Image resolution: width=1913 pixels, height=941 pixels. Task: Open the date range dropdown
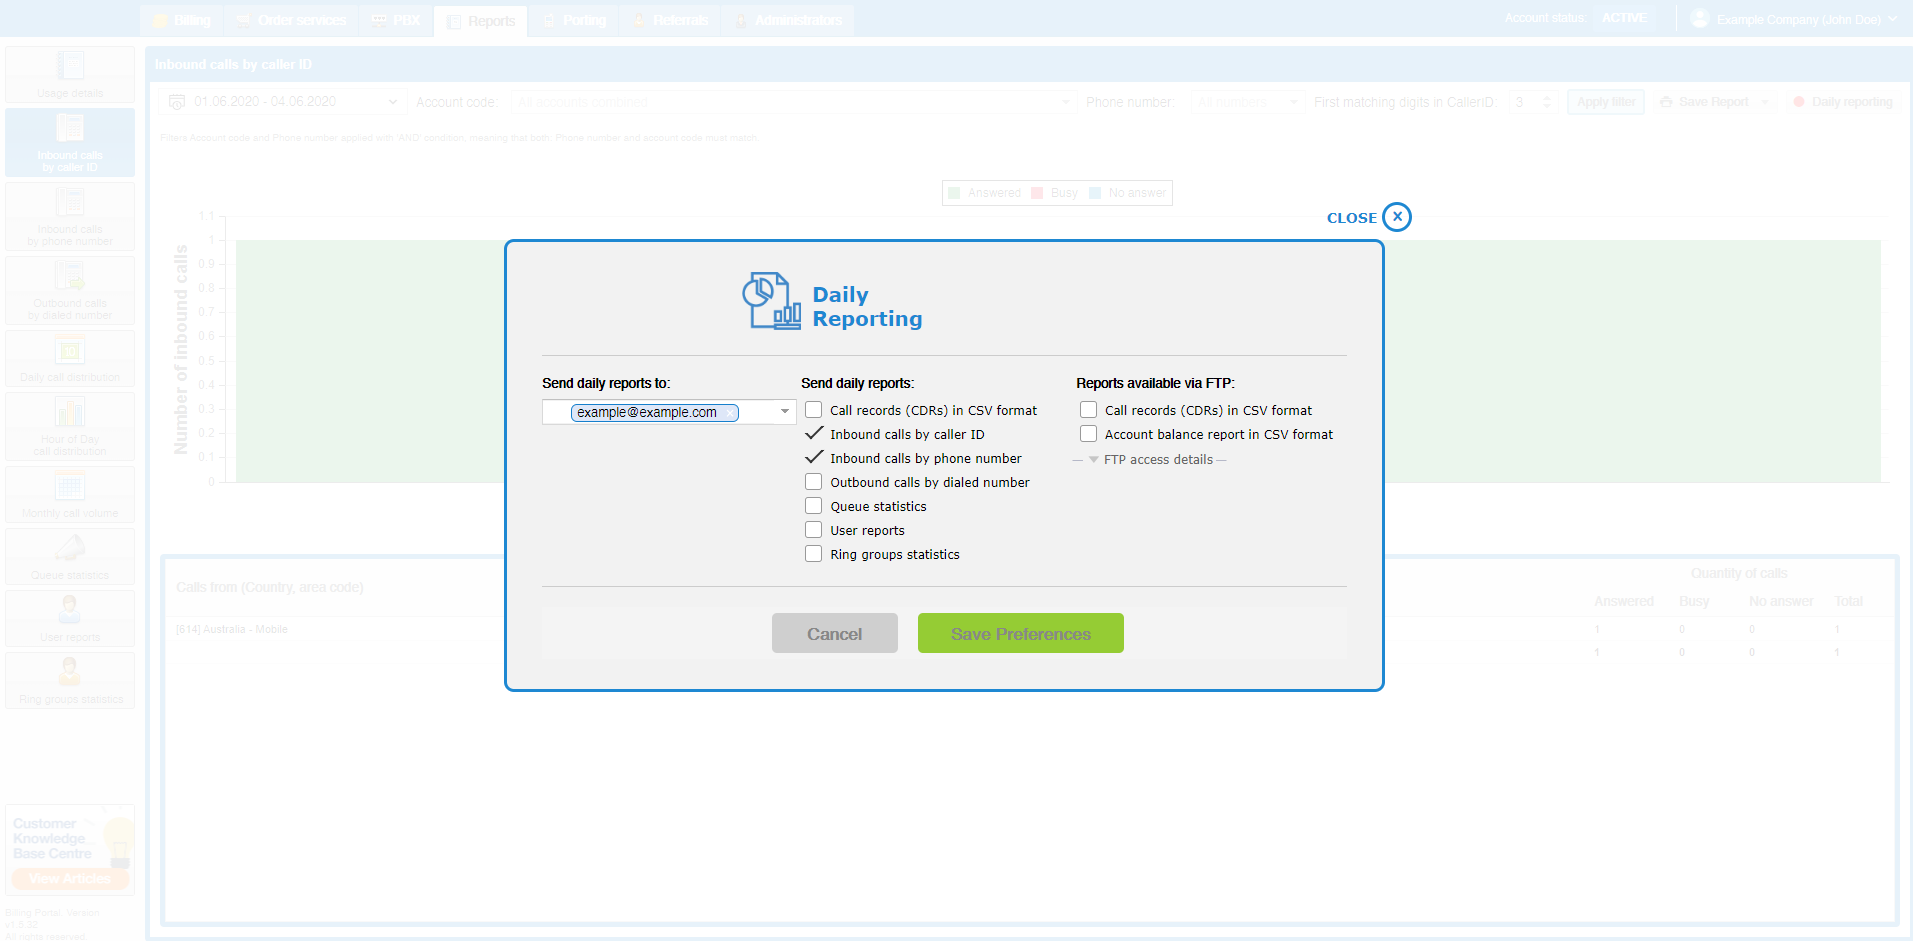click(x=283, y=102)
